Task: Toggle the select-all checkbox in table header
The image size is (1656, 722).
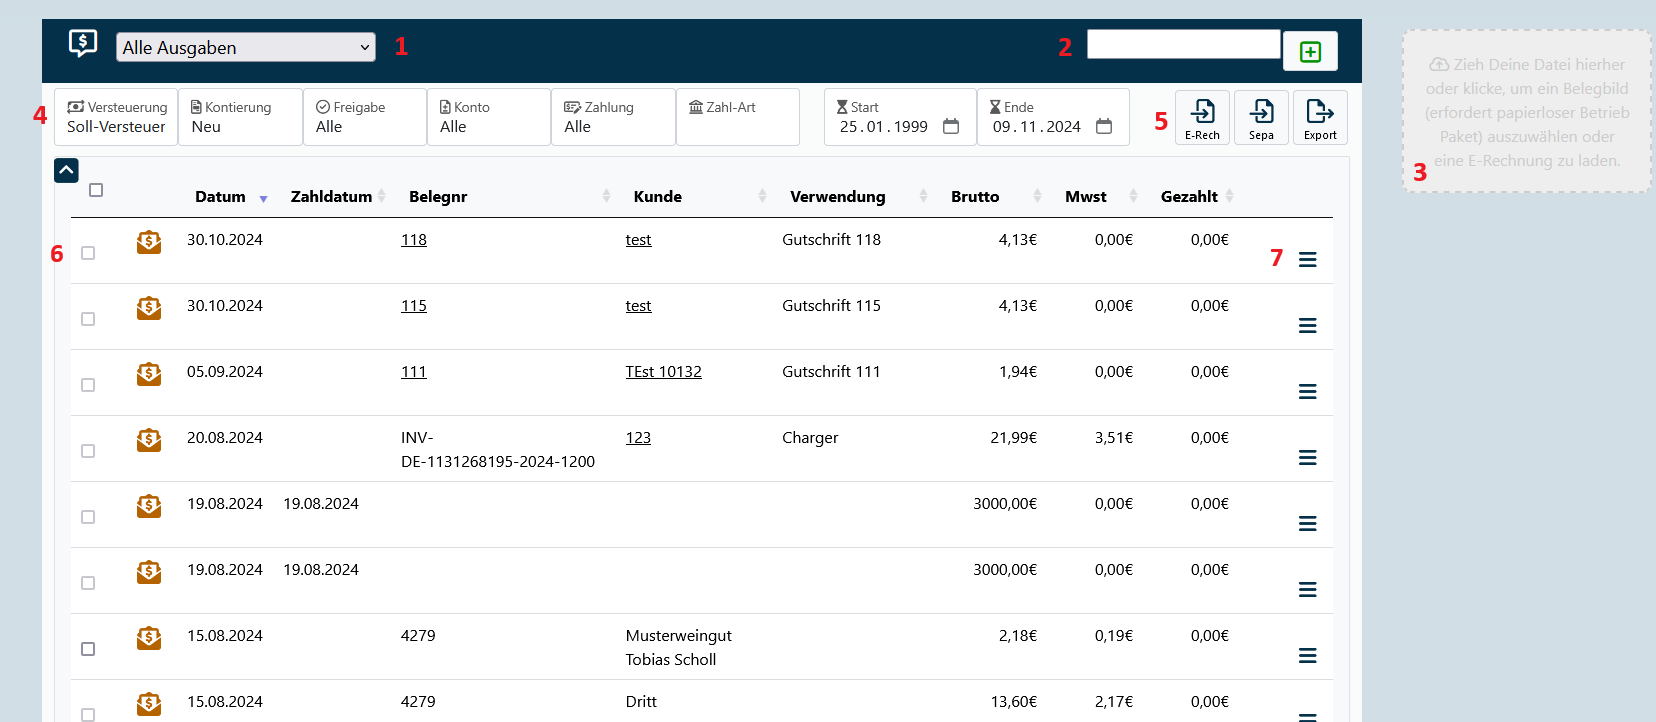Action: (96, 190)
